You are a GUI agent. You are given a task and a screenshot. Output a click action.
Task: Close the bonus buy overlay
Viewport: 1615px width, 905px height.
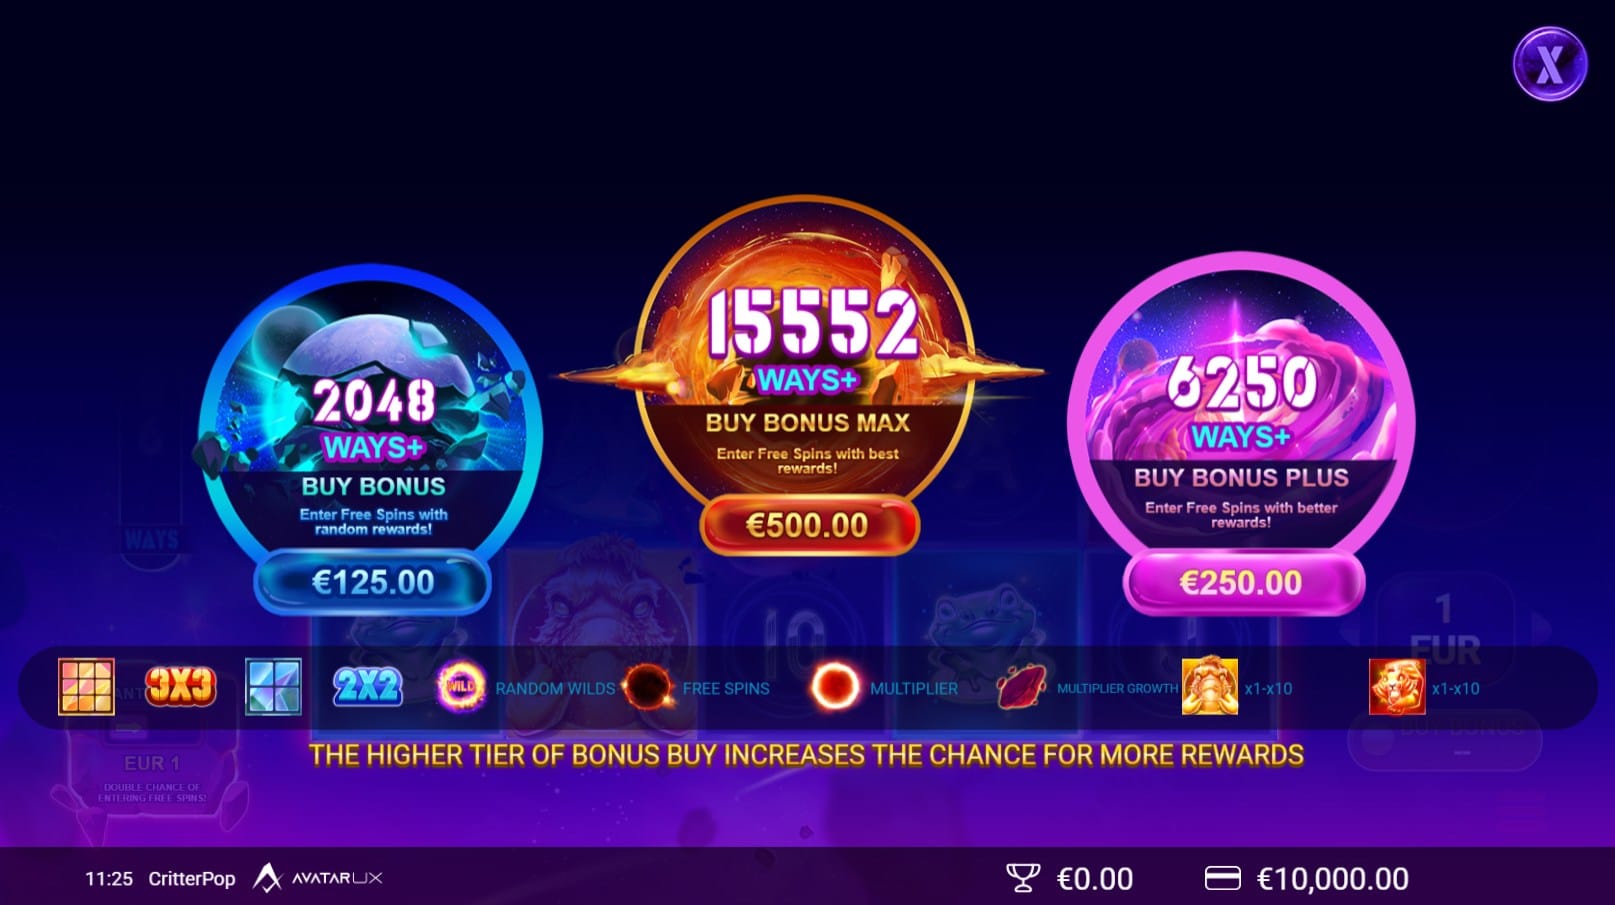[x=1549, y=65]
